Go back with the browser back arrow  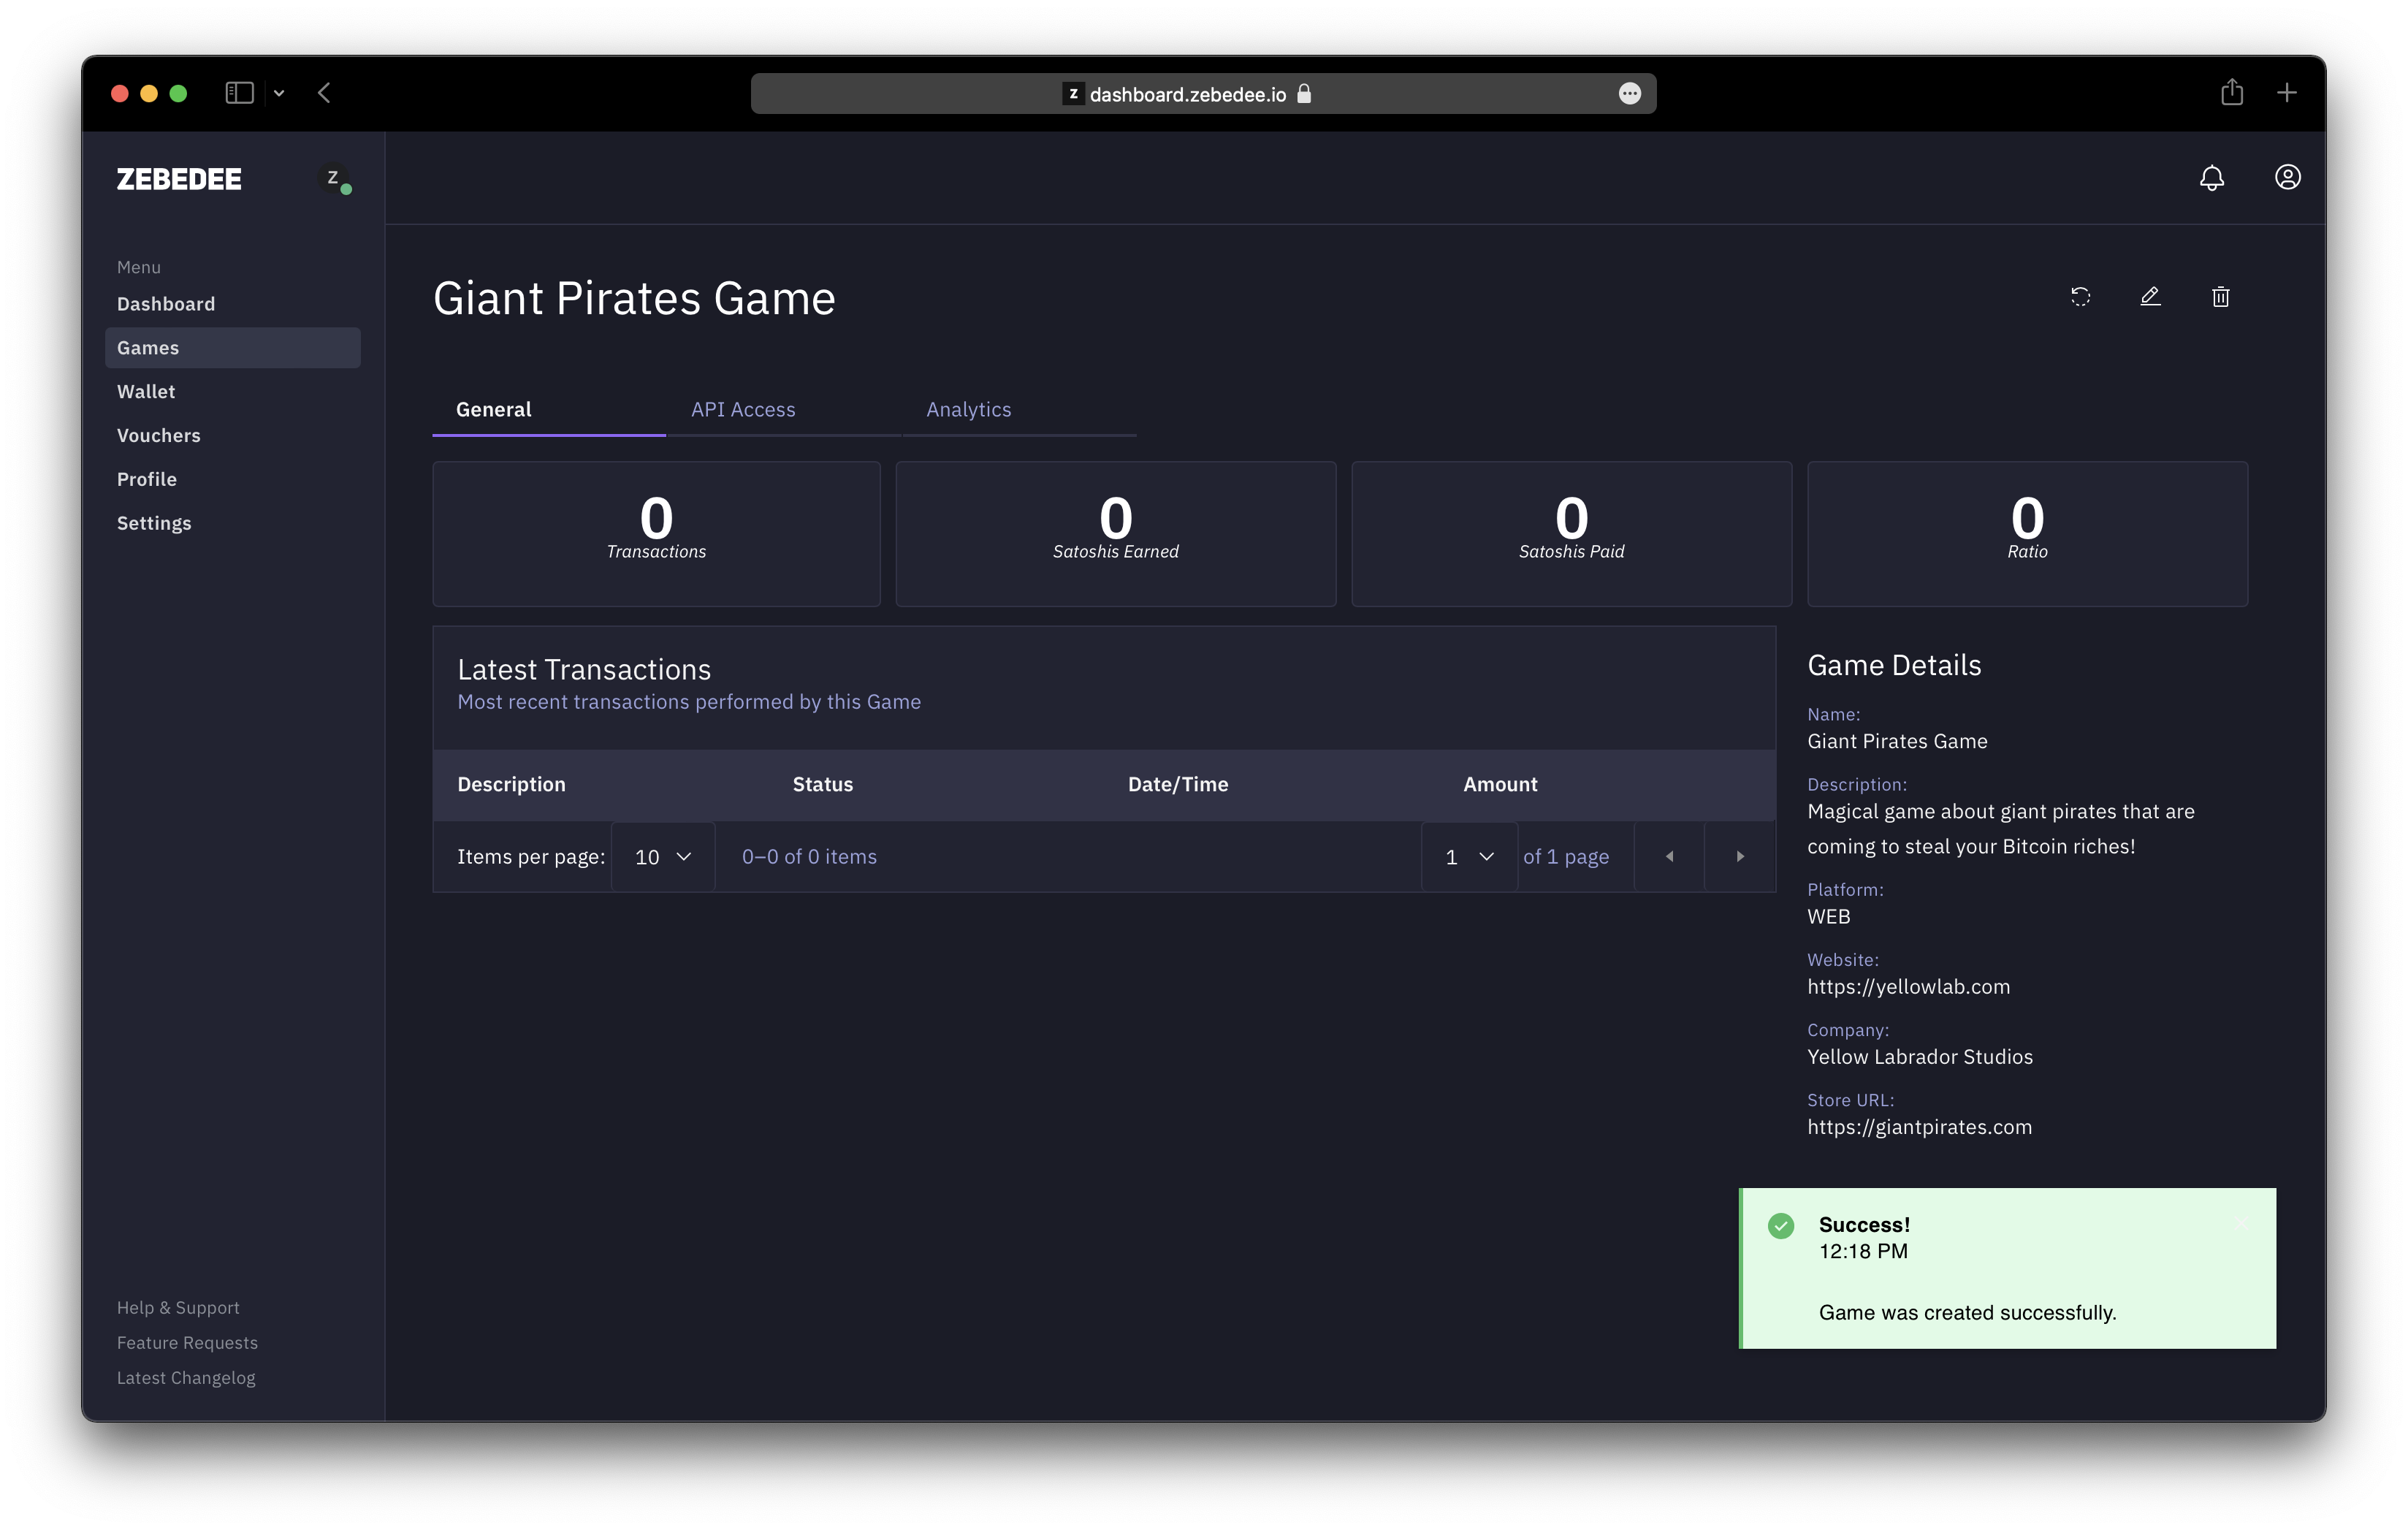point(324,93)
